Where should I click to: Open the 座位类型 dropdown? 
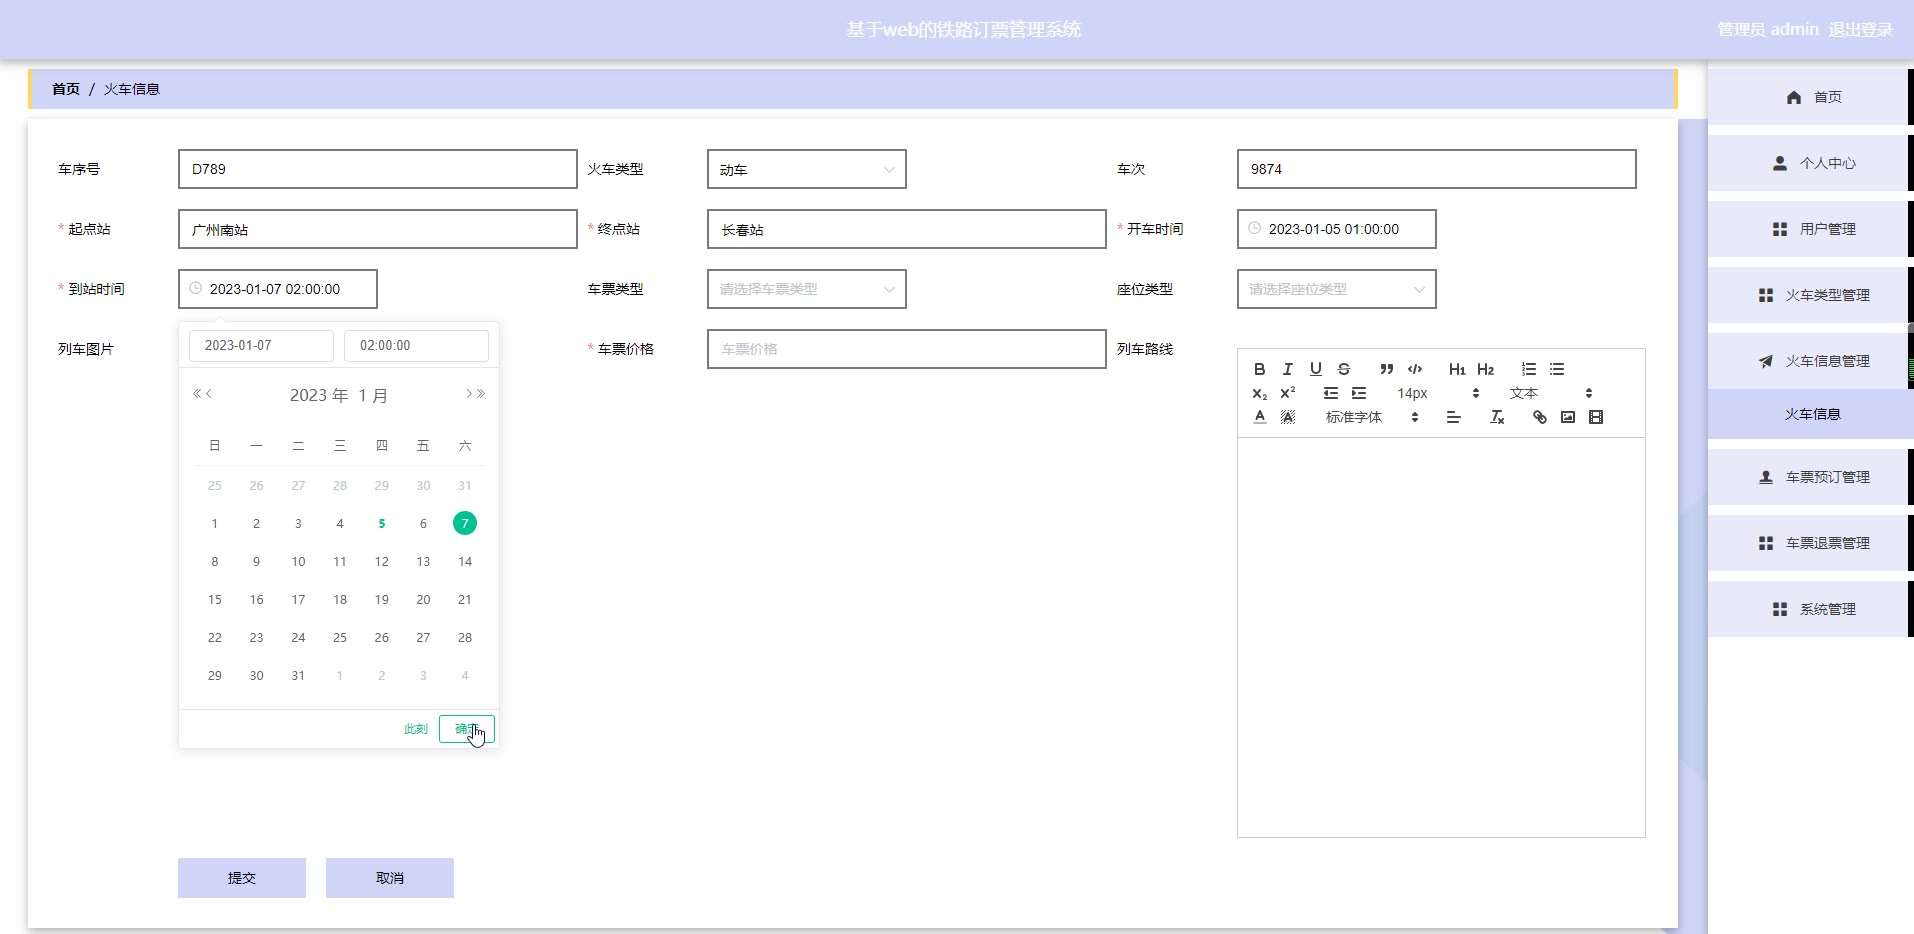coord(1337,289)
